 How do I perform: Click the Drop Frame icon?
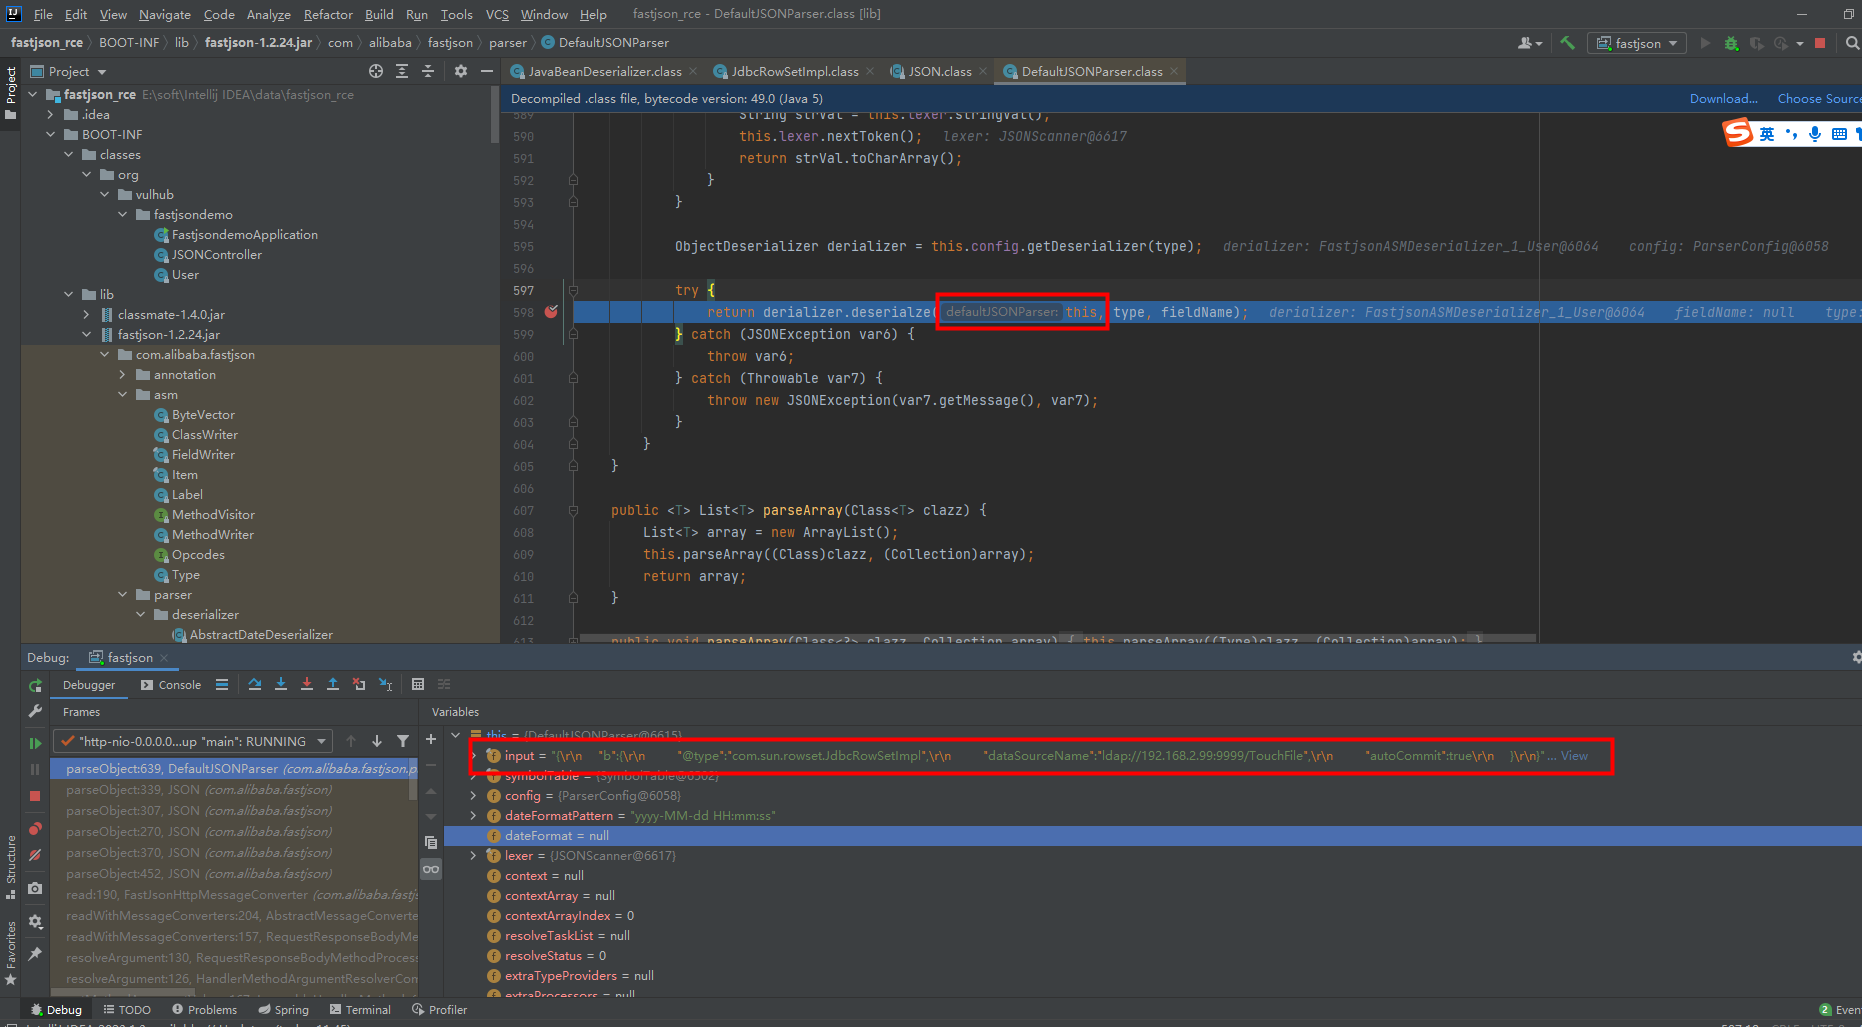359,684
